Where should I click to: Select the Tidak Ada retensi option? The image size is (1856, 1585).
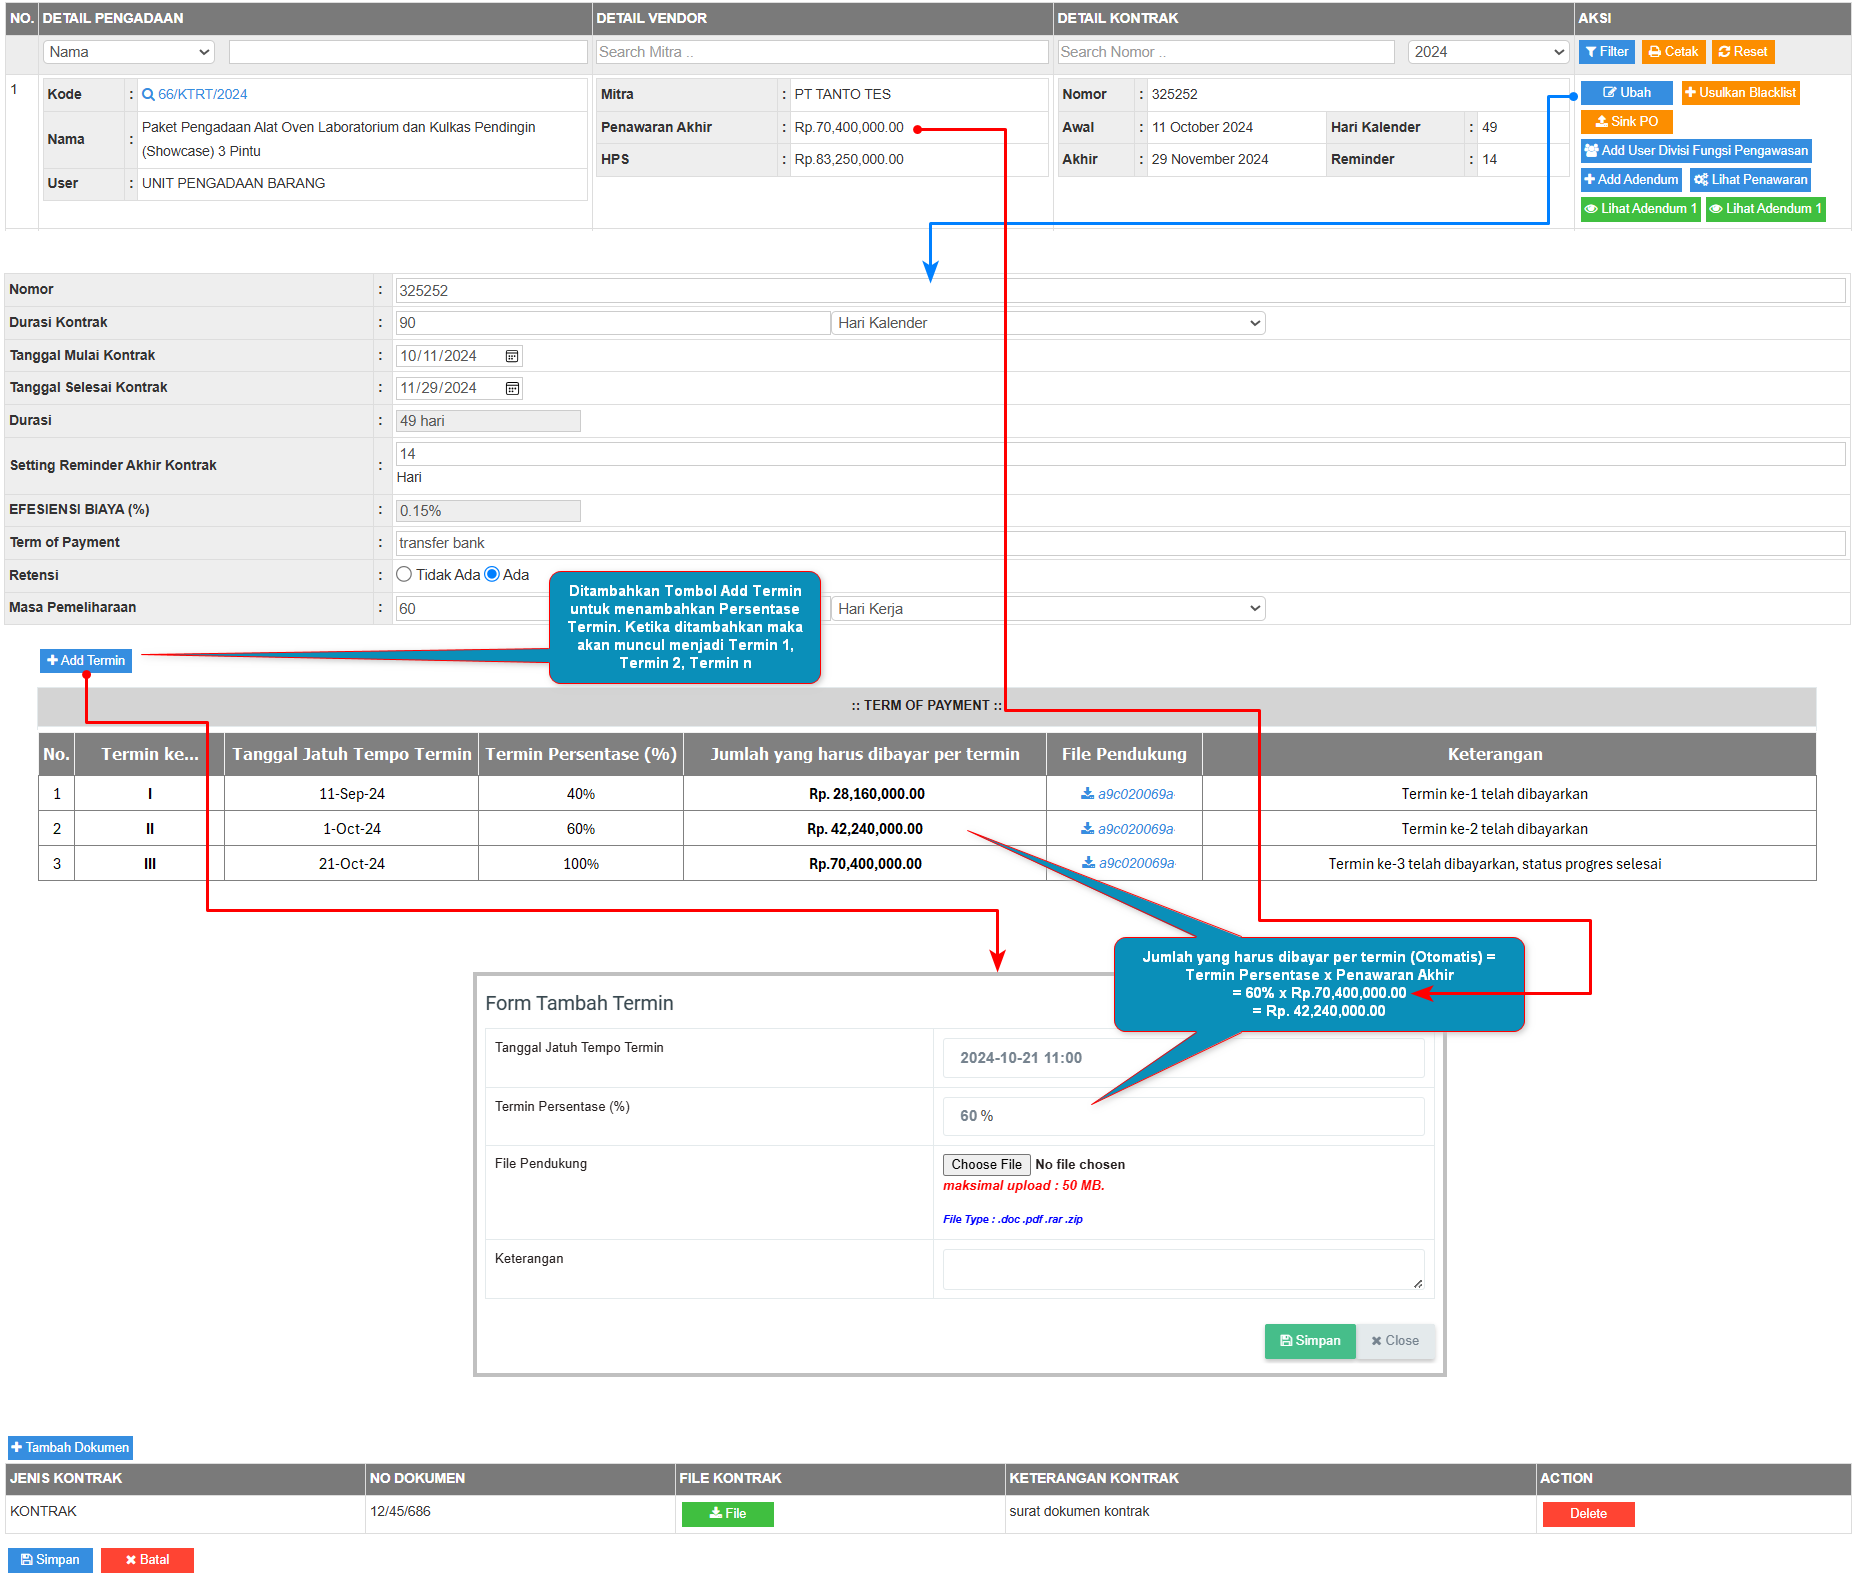tap(404, 575)
